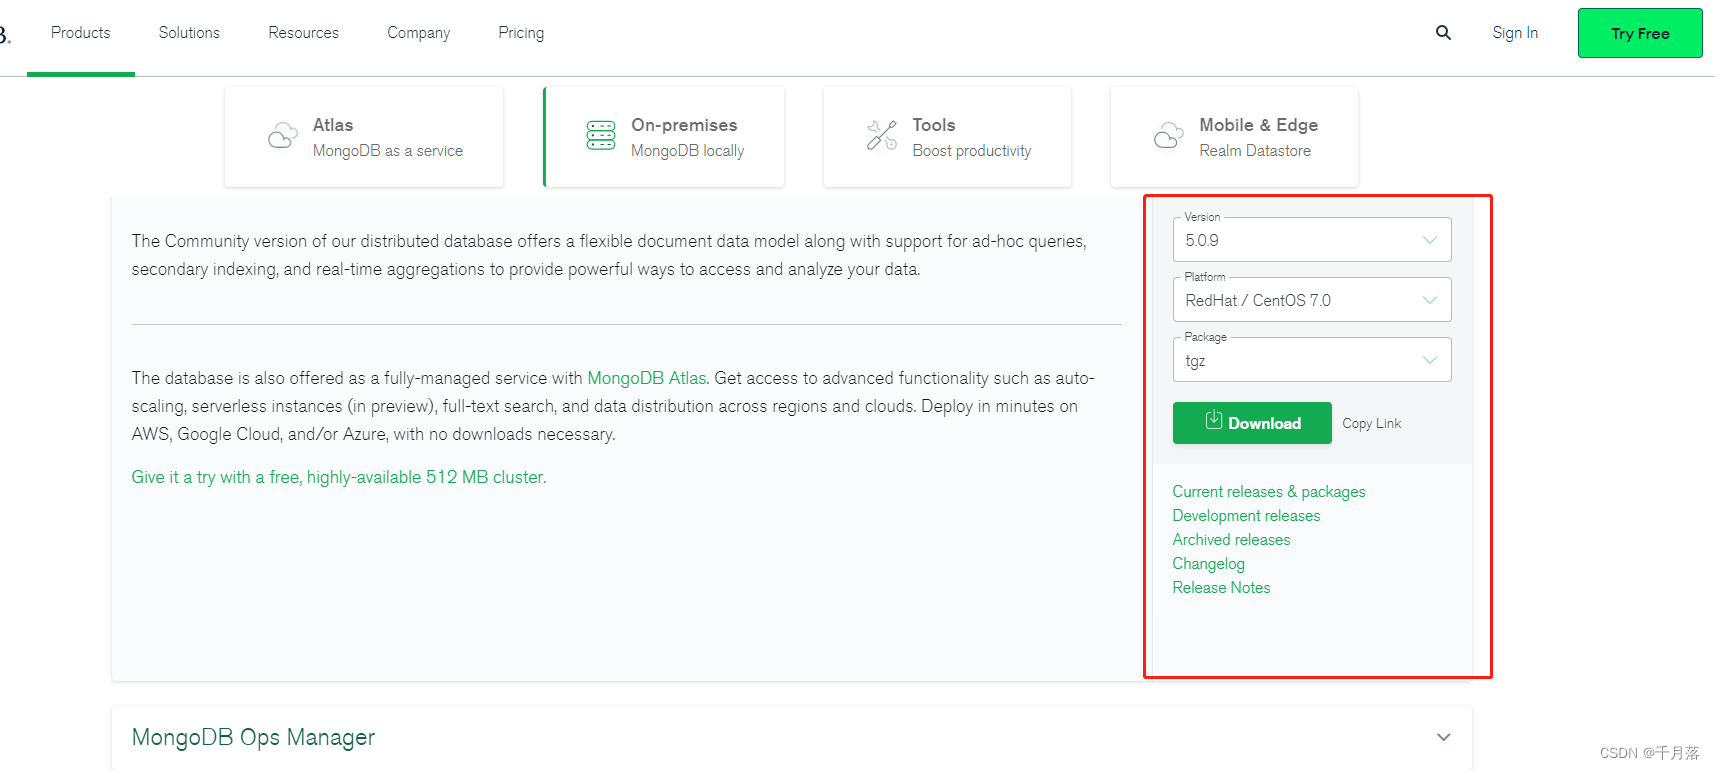Open the Package tgz dropdown
This screenshot has width=1715, height=770.
click(x=1312, y=360)
